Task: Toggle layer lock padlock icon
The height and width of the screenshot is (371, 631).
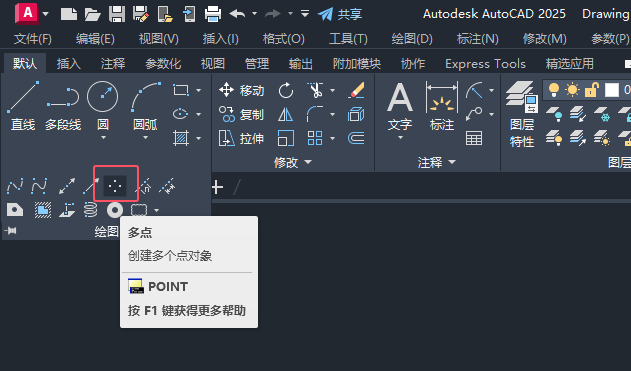Action: [x=592, y=90]
